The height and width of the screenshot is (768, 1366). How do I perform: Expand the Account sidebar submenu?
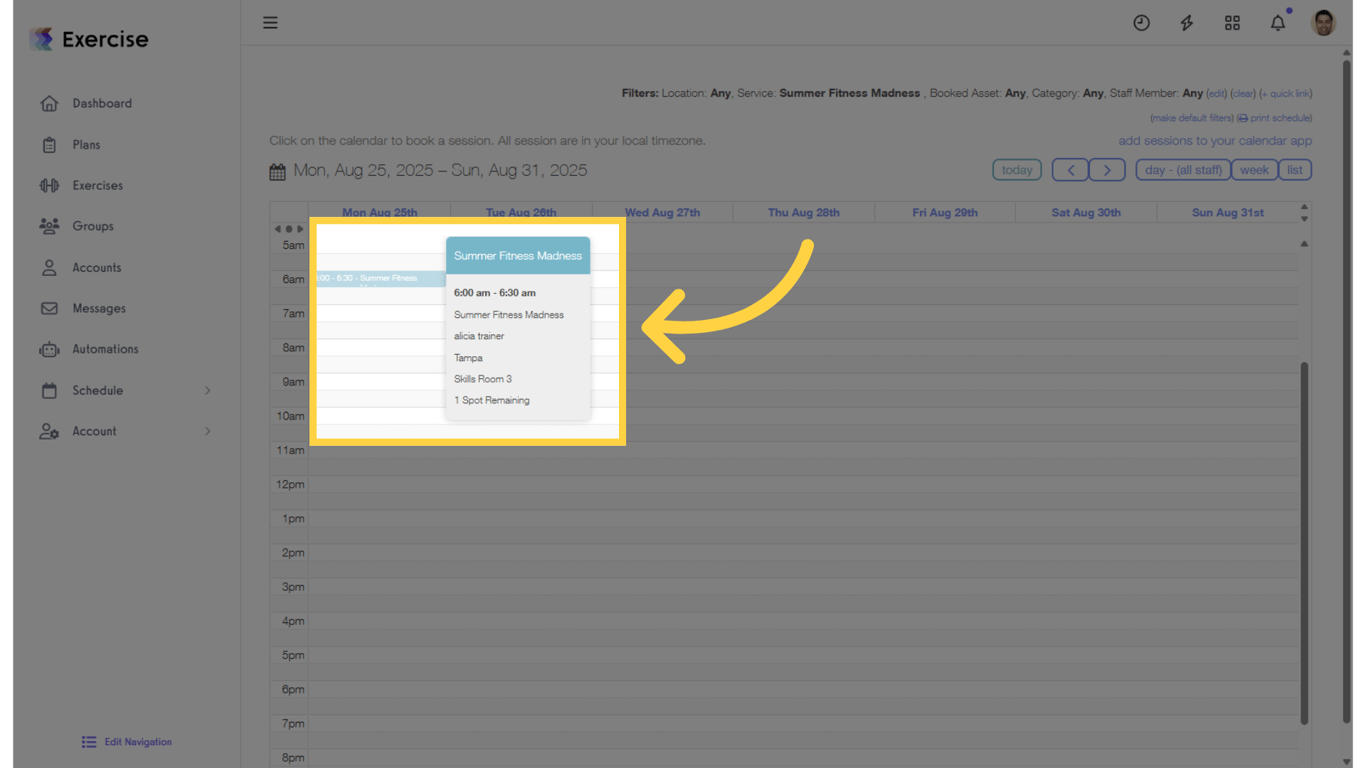207,432
